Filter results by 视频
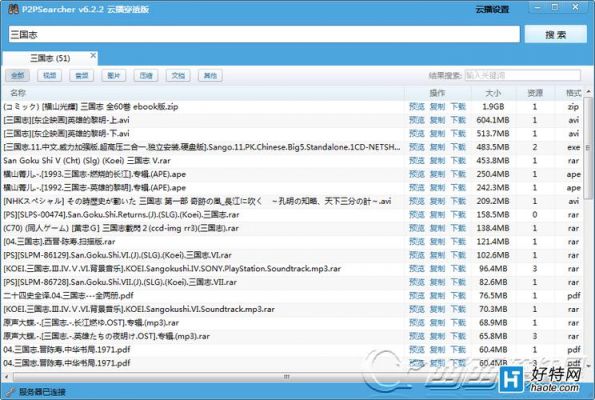The width and height of the screenshot is (595, 400). [50, 76]
